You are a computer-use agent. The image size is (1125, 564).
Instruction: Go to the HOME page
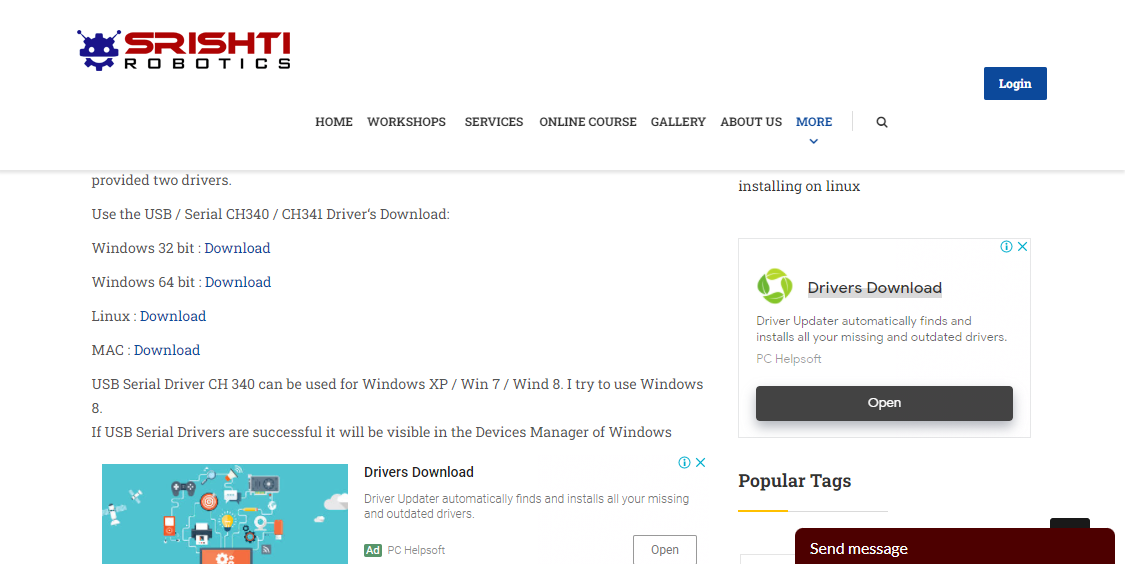tap(334, 122)
